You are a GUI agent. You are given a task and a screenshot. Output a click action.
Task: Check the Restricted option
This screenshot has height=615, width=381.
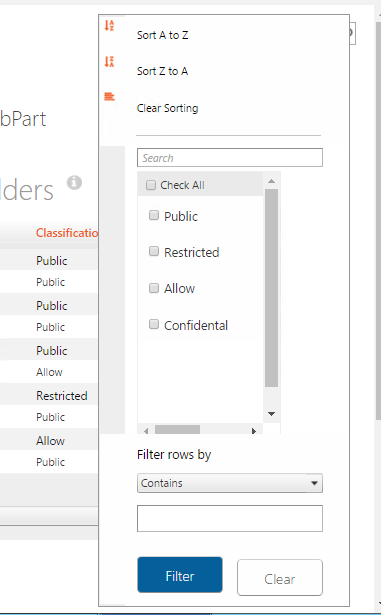tap(154, 251)
